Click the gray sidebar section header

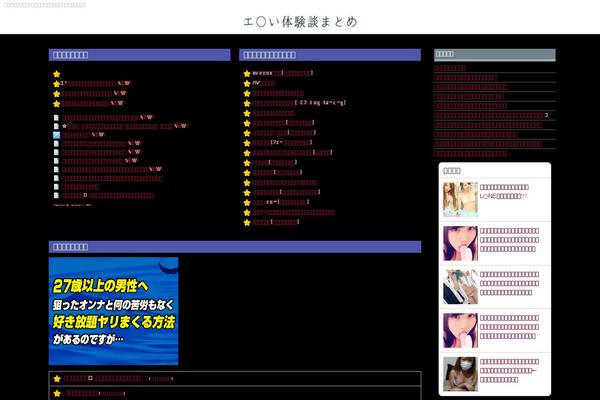494,54
